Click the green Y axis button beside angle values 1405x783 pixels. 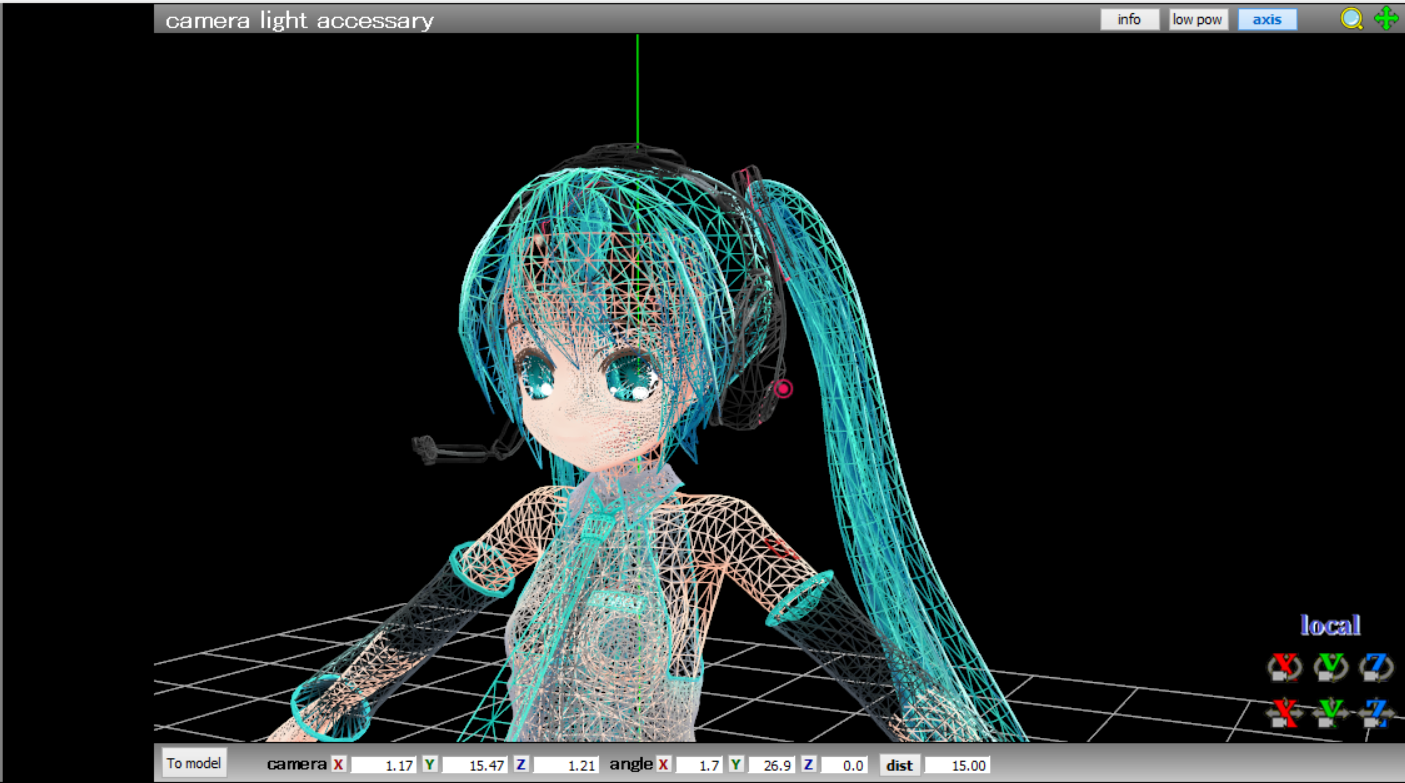click(x=736, y=763)
